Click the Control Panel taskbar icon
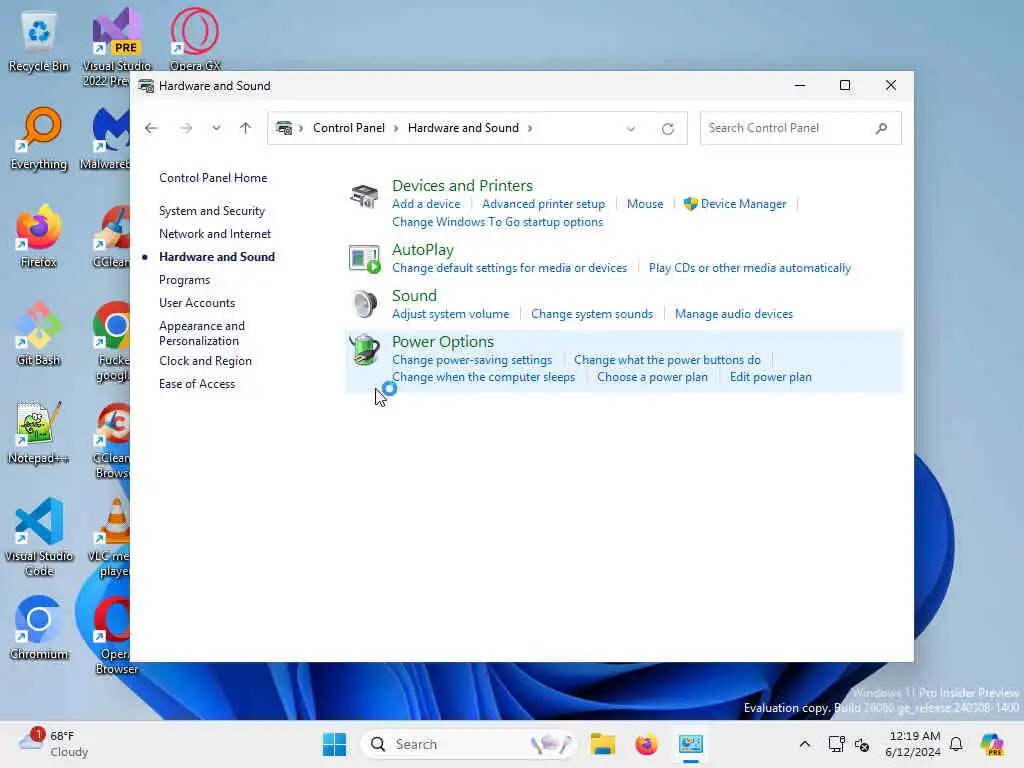1024x768 pixels. coord(690,744)
